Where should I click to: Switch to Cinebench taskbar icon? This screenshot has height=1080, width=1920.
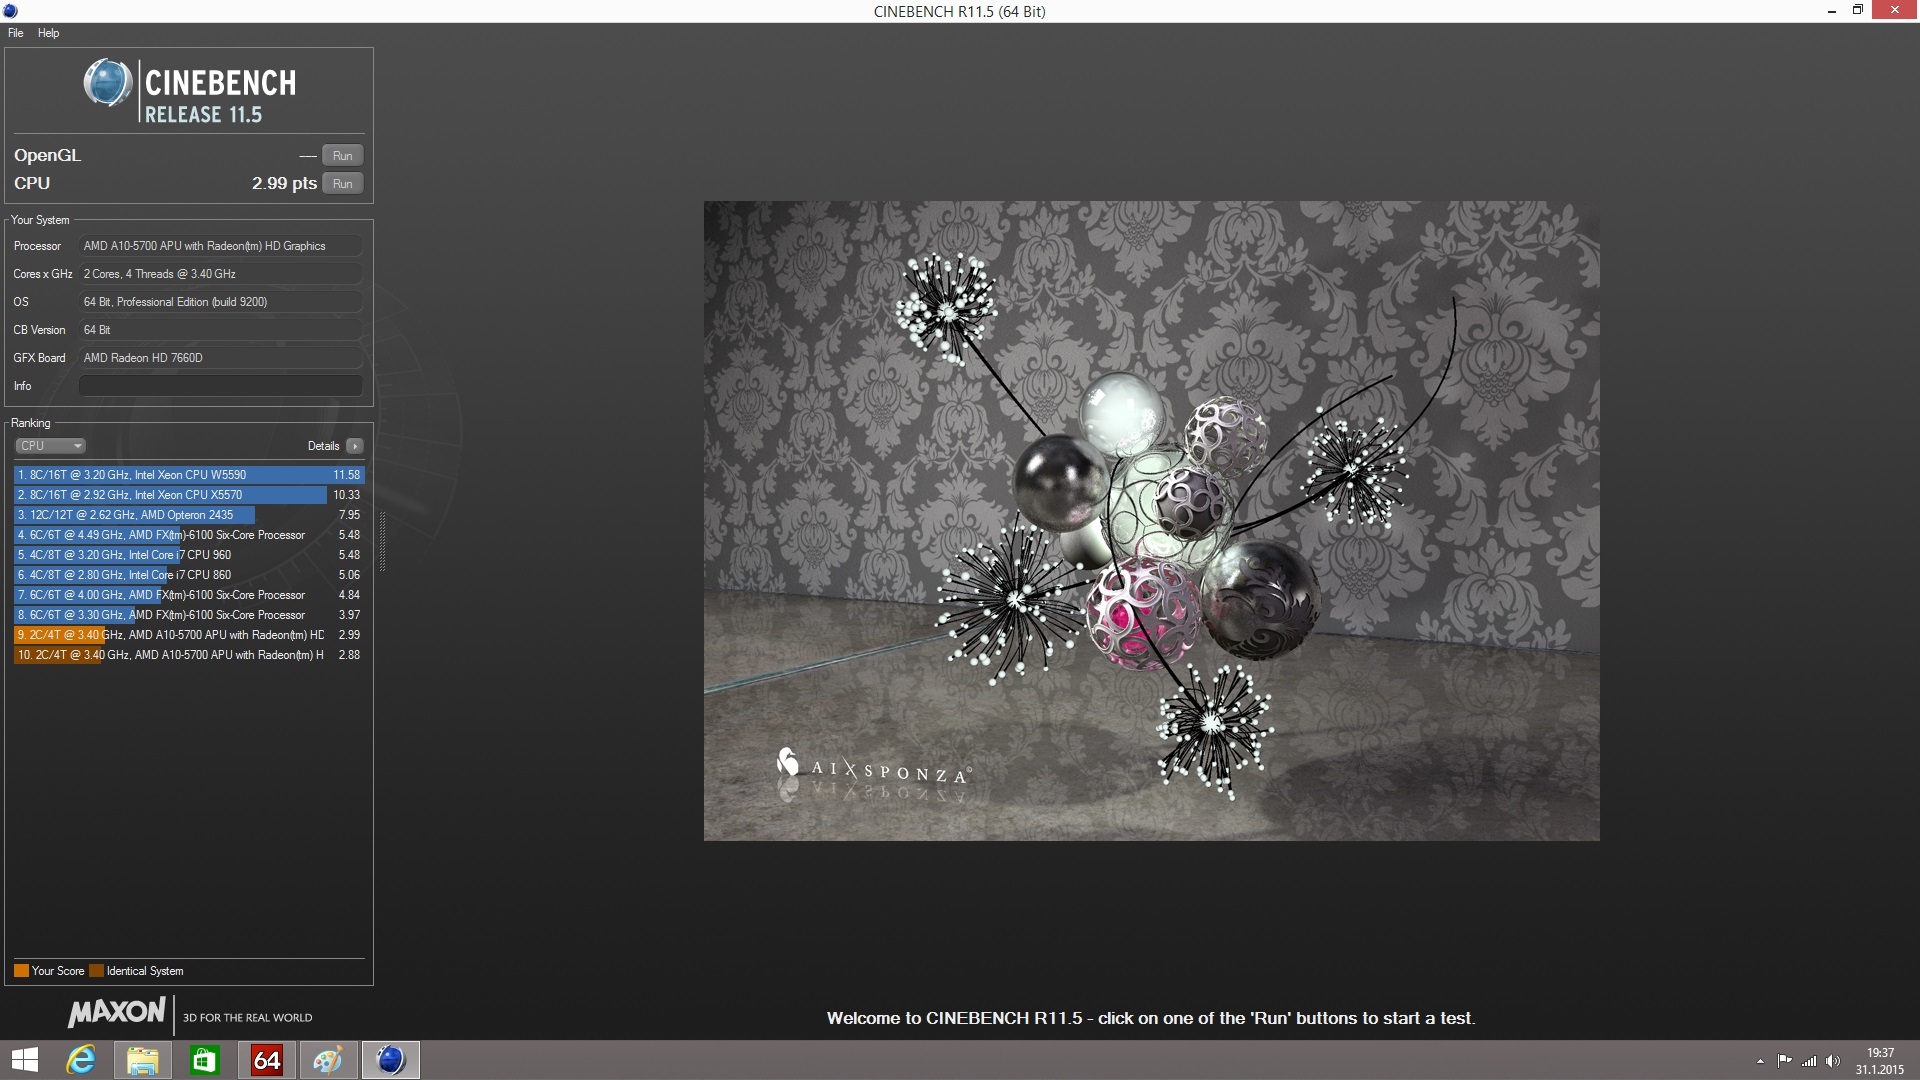390,1060
